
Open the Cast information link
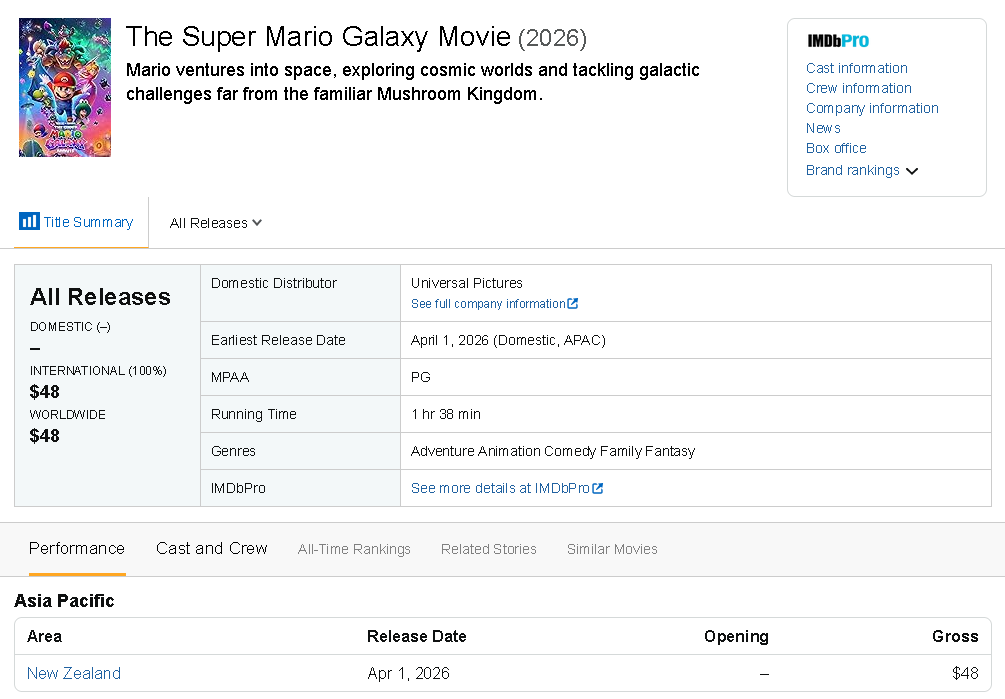[856, 68]
